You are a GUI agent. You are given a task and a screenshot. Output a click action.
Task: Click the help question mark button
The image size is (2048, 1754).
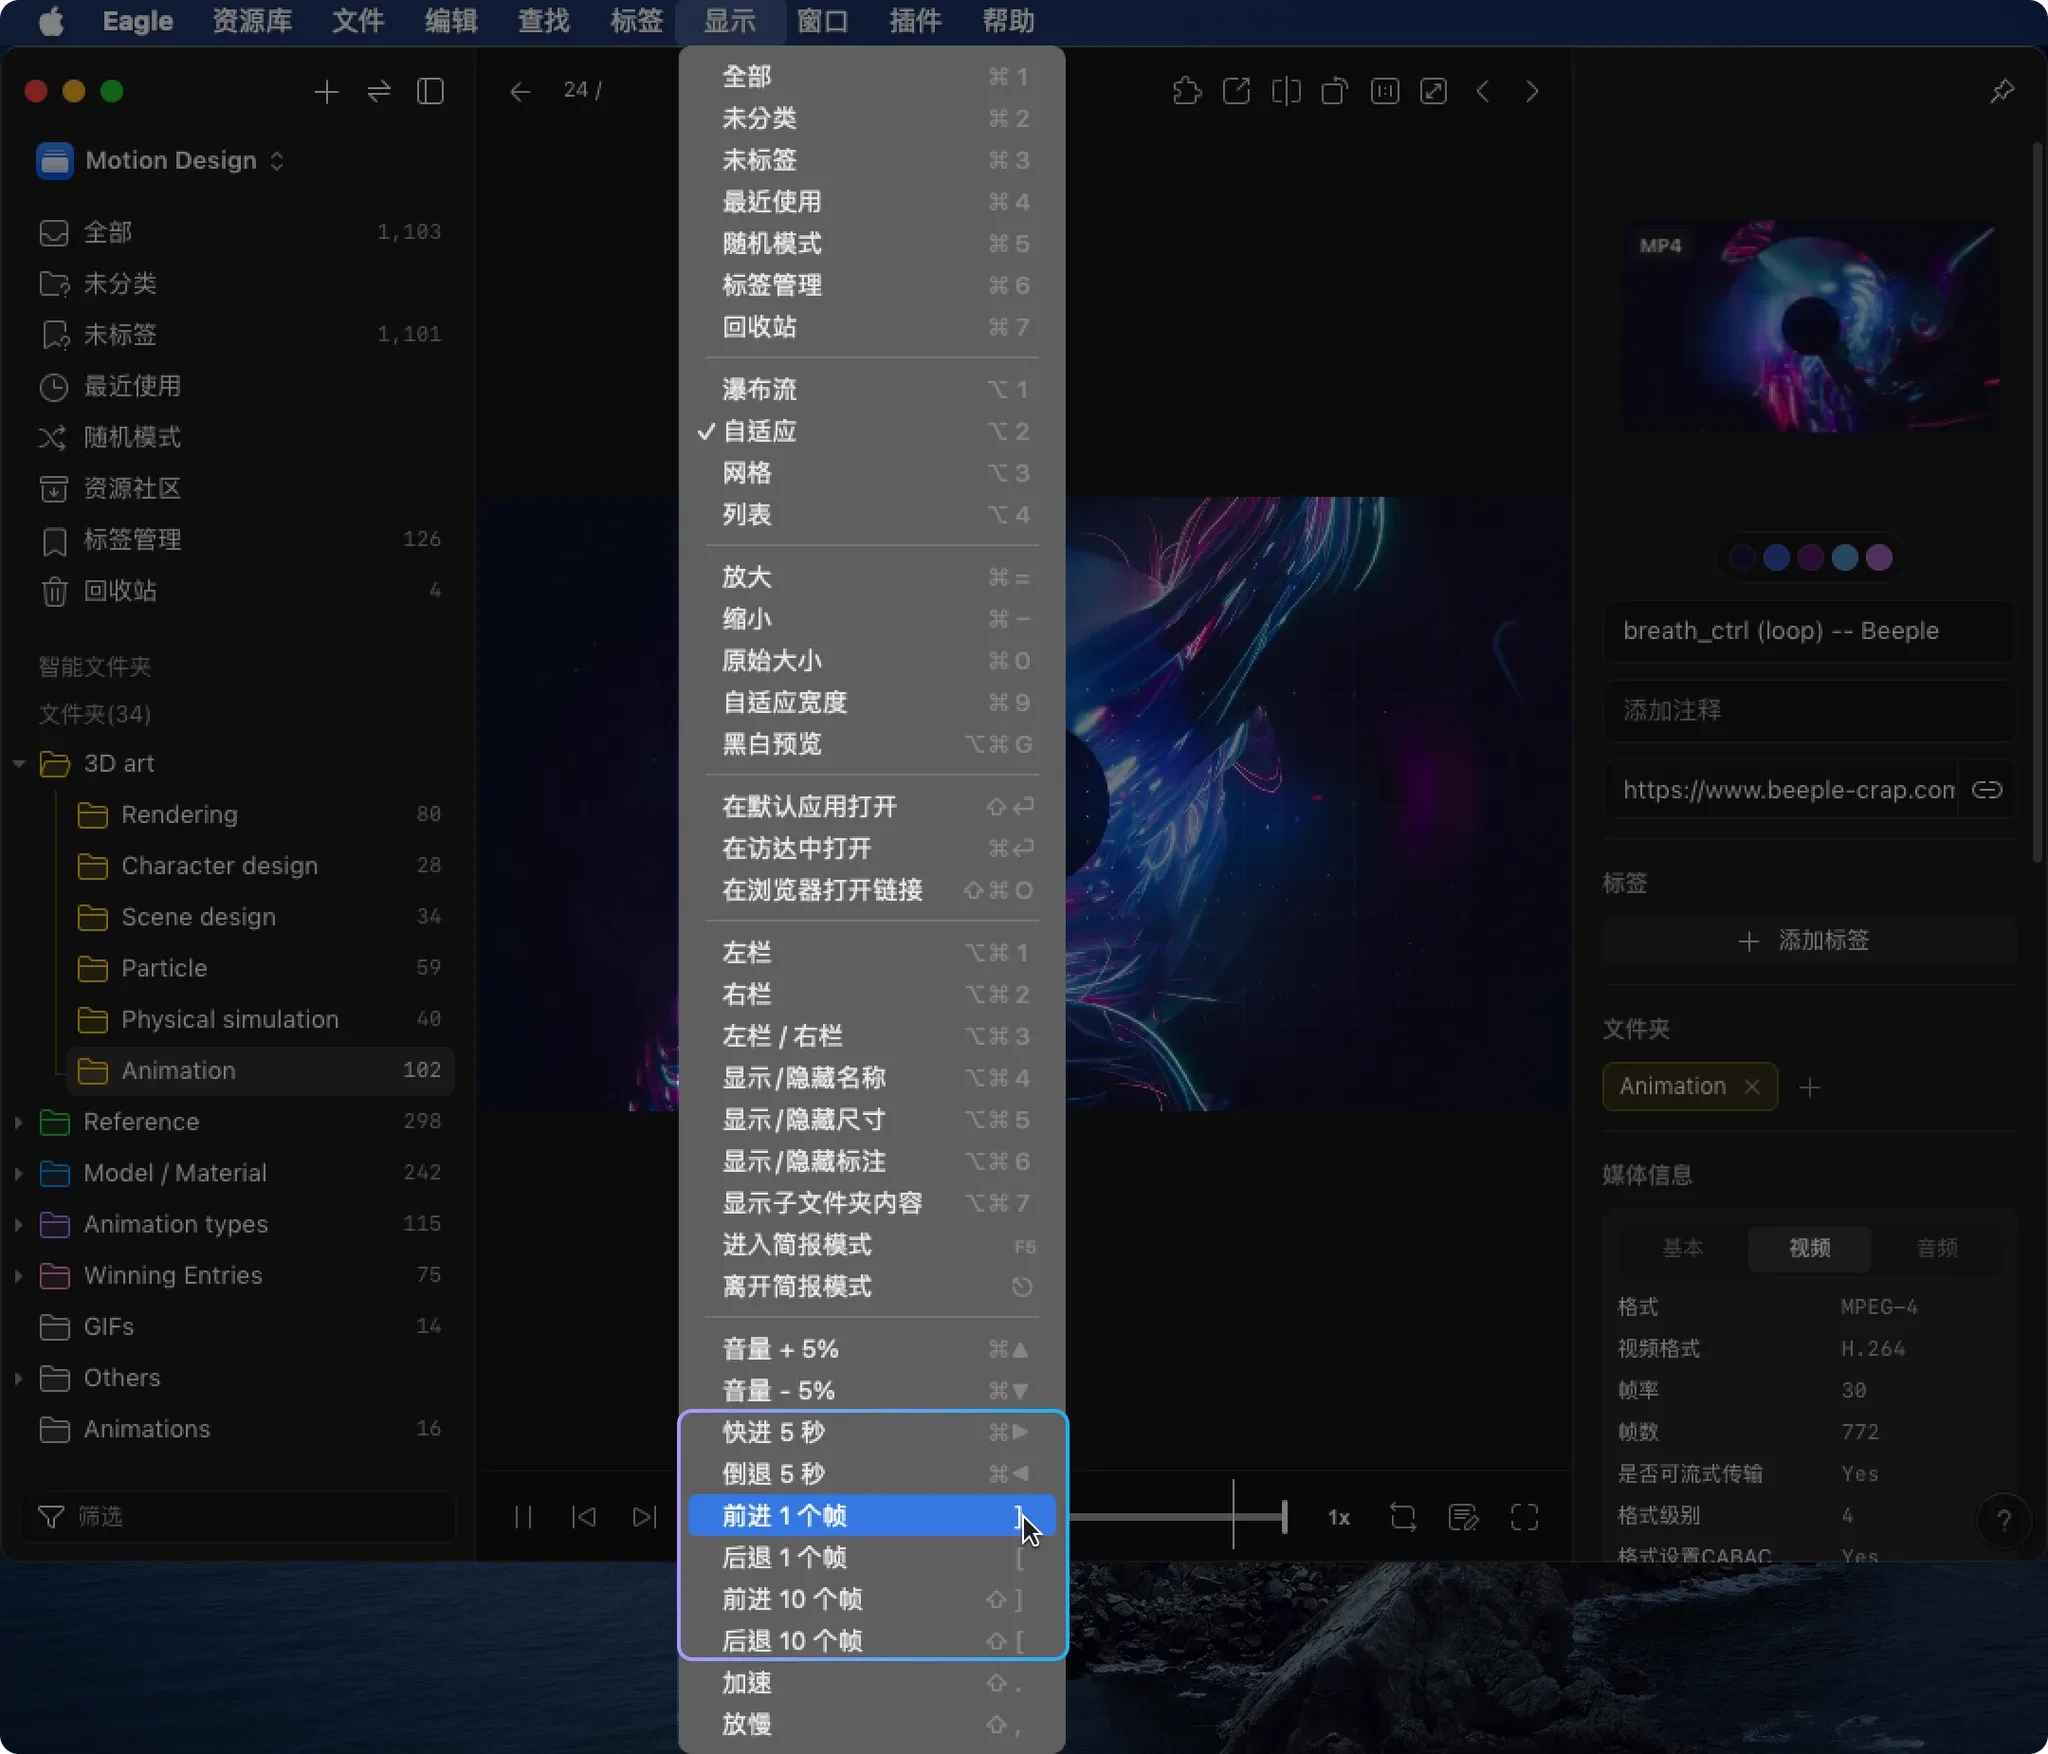(x=2003, y=1521)
